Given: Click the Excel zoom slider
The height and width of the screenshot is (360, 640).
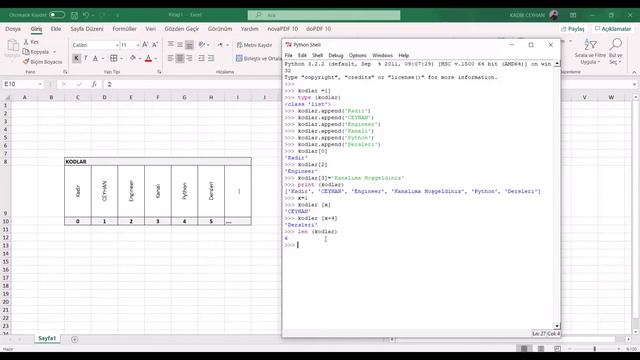Looking at the screenshot, I should pos(594,349).
